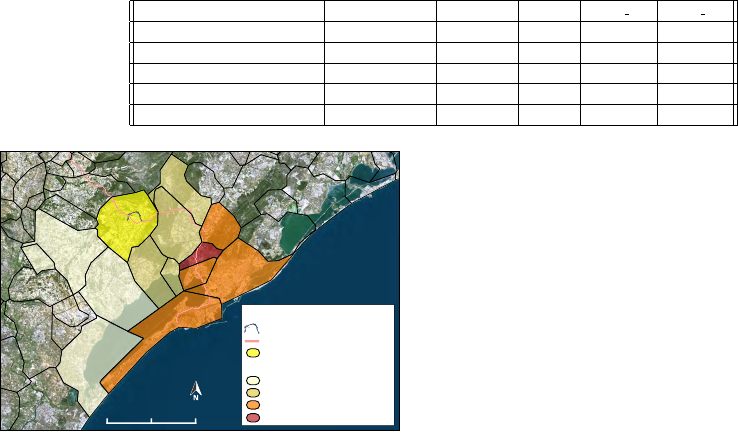Click the bright yellow district on the map
The image size is (738, 433).
(125, 222)
